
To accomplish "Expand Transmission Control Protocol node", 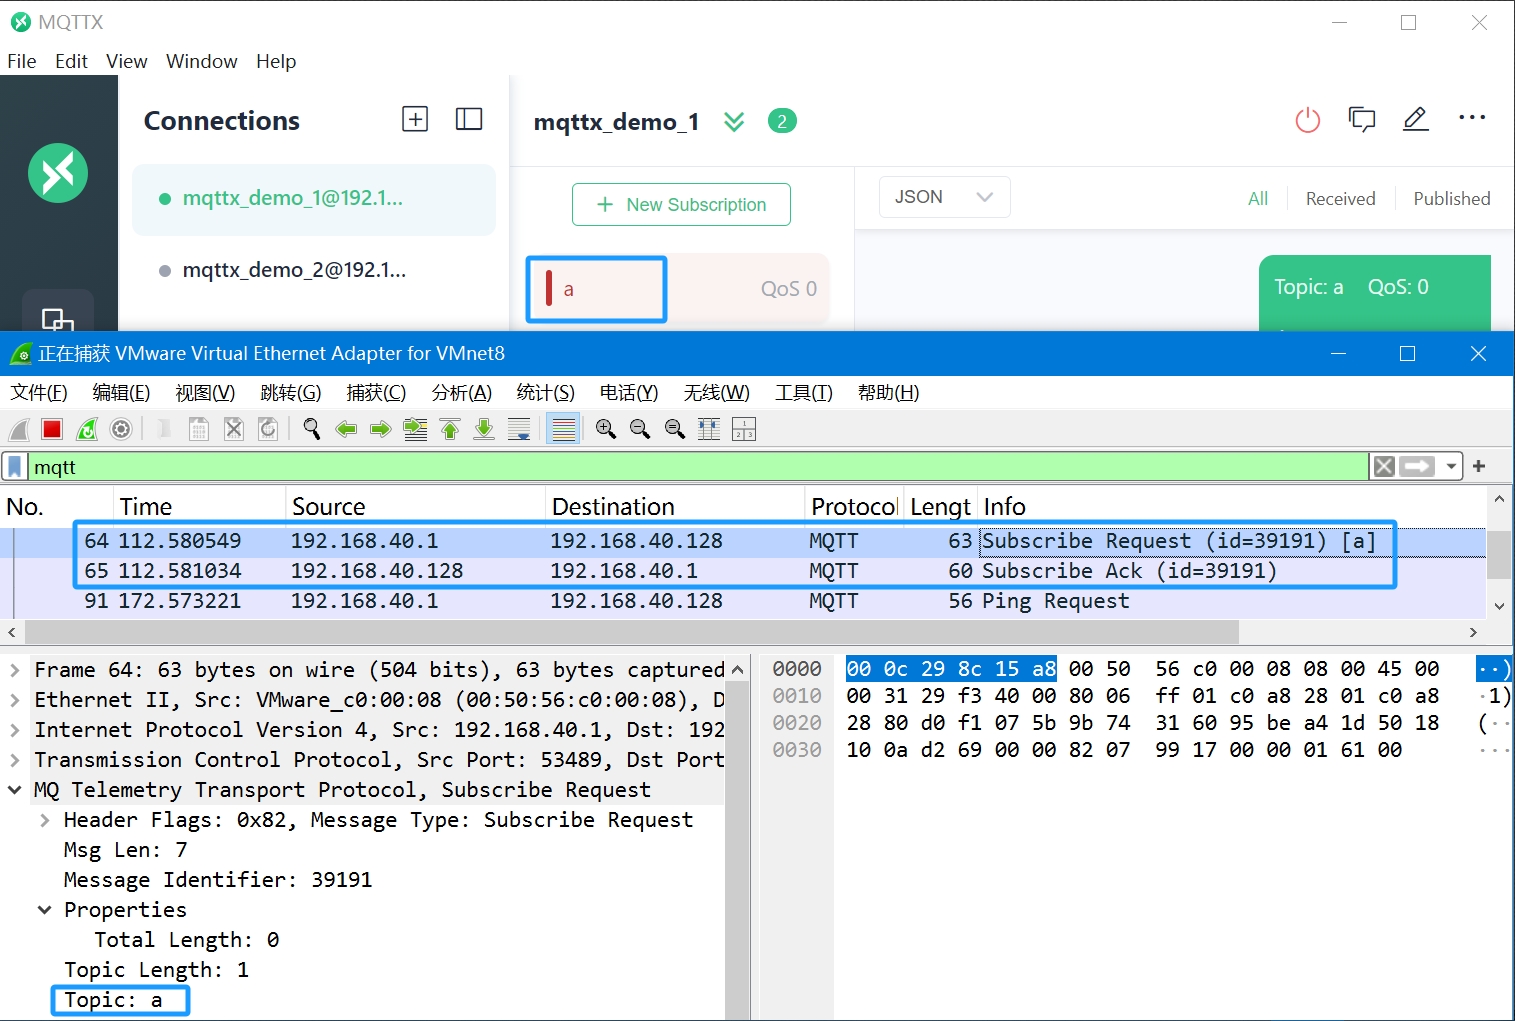I will point(15,760).
